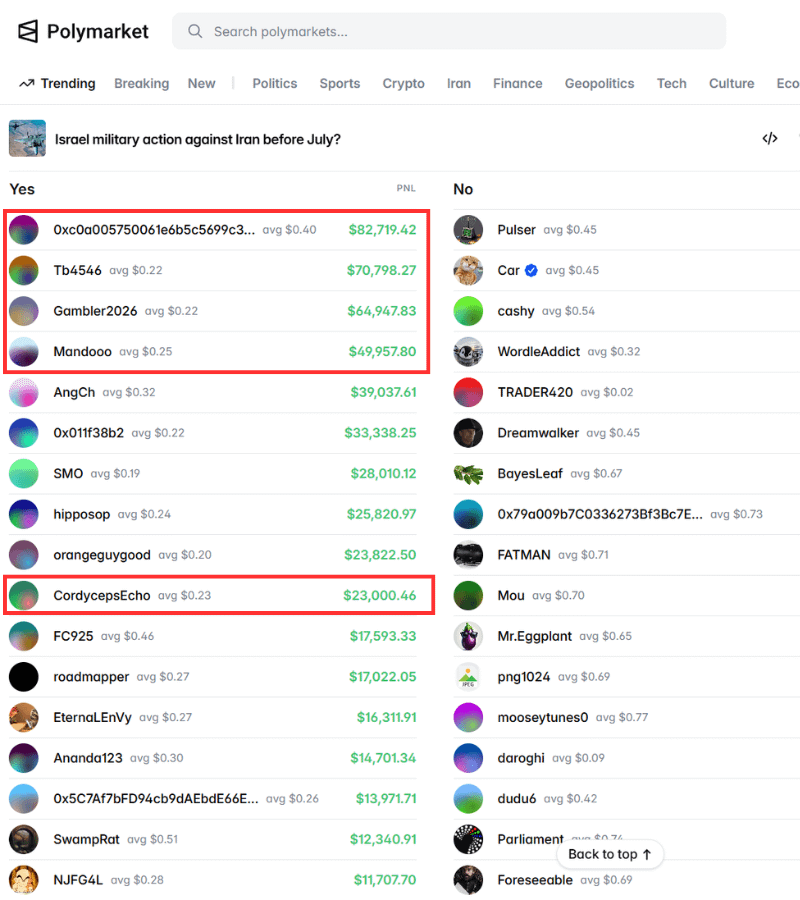This screenshot has width=800, height=900.
Task: Open BayesLeaf's leaf avatar
Action: pyautogui.click(x=468, y=474)
